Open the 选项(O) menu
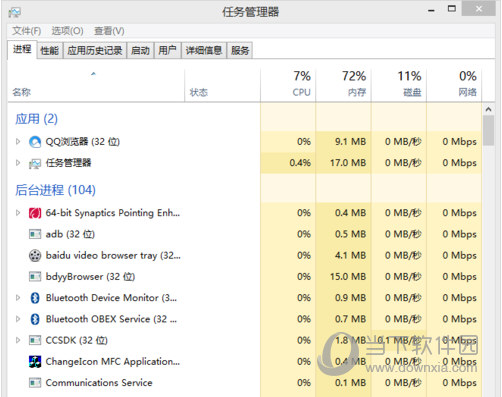 pos(67,31)
